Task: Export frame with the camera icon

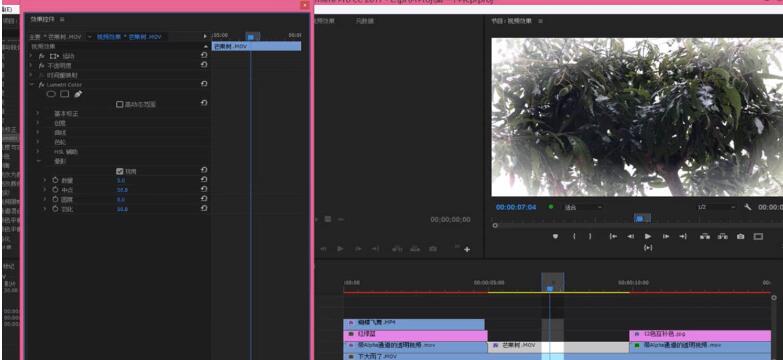Action: point(741,237)
